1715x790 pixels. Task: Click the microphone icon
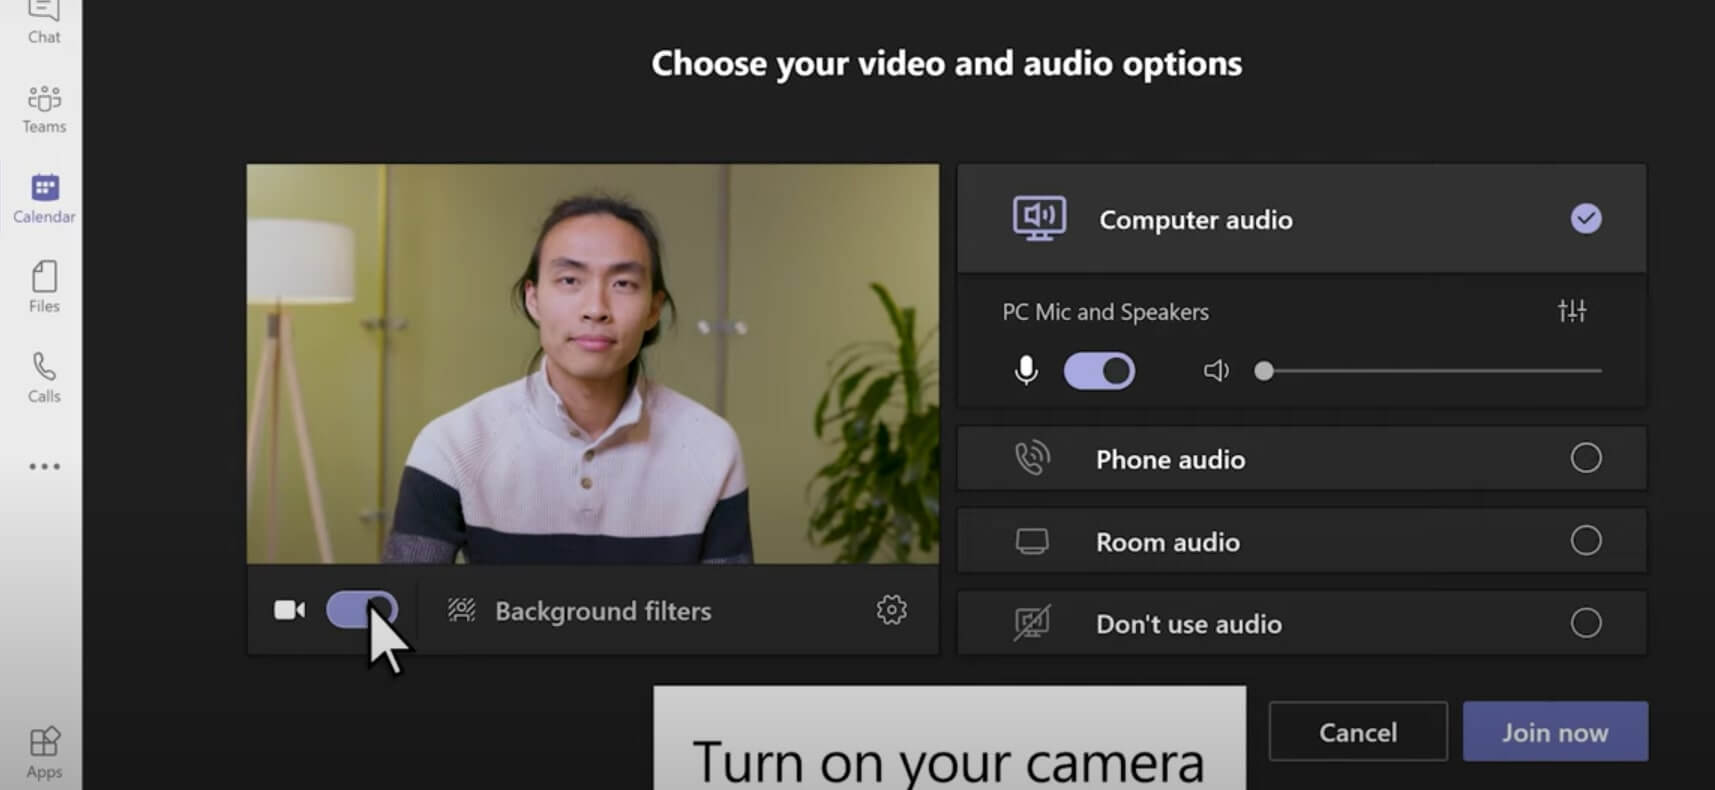[1026, 371]
